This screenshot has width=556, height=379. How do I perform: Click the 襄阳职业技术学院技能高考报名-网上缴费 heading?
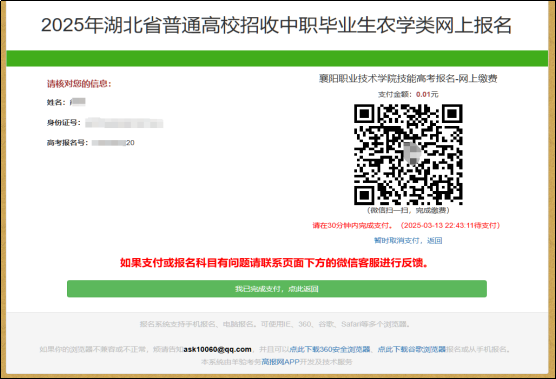click(408, 78)
